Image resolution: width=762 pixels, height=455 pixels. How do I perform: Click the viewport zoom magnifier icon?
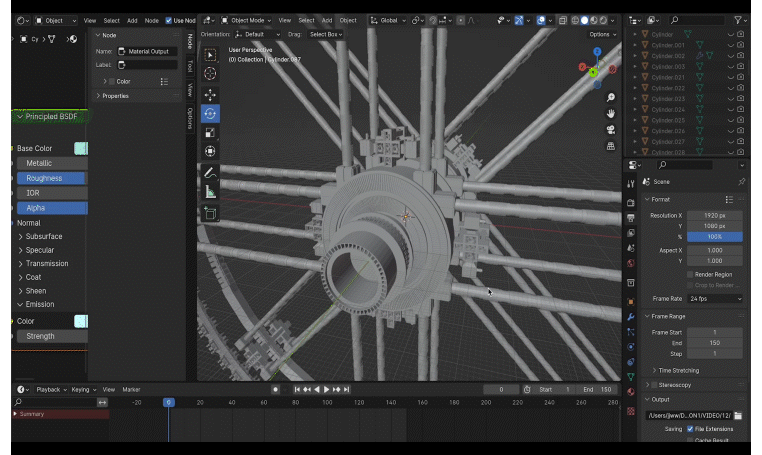point(610,98)
